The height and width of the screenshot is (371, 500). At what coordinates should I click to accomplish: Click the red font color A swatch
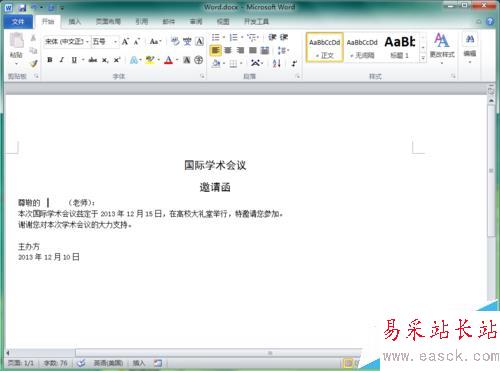[169, 60]
